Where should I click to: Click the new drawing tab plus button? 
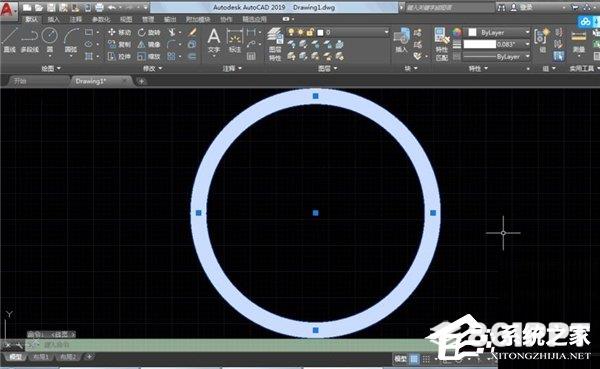coord(141,81)
